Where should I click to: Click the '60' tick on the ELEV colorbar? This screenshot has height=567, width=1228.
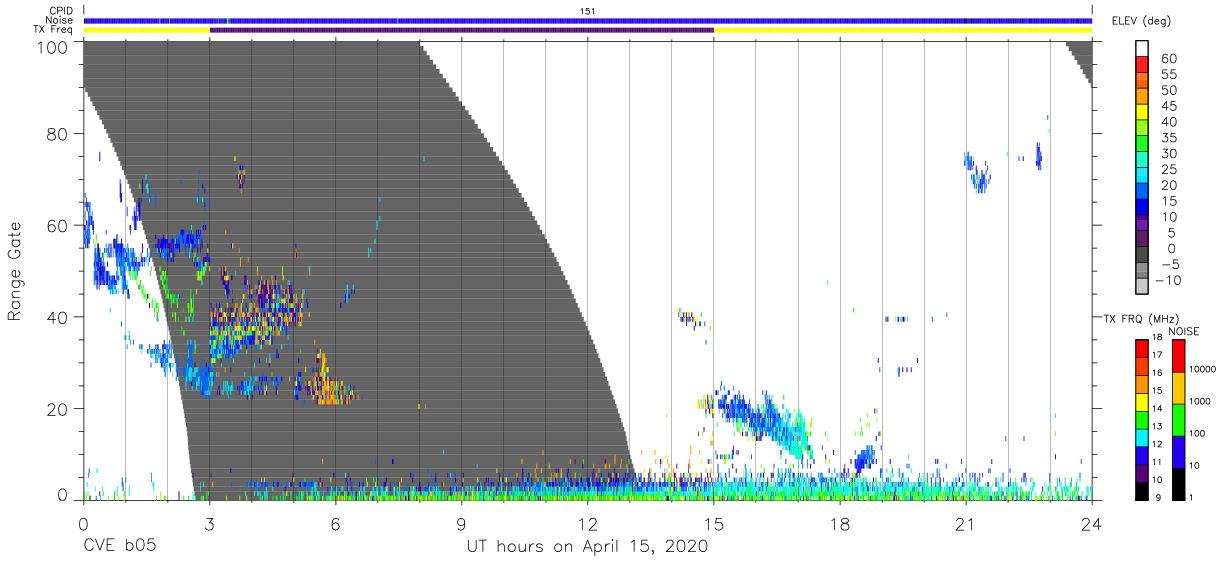[x=1167, y=58]
